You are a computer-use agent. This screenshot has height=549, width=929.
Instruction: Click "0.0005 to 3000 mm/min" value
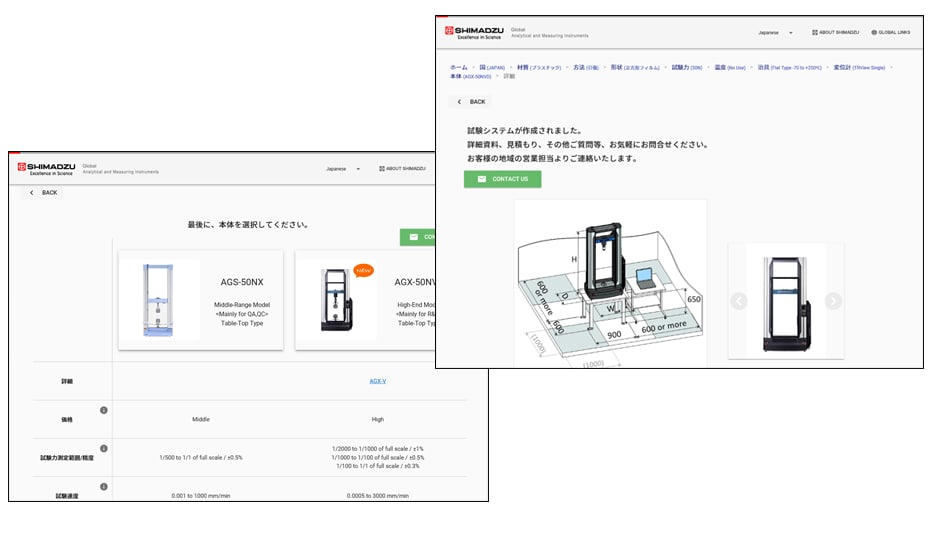(x=377, y=496)
